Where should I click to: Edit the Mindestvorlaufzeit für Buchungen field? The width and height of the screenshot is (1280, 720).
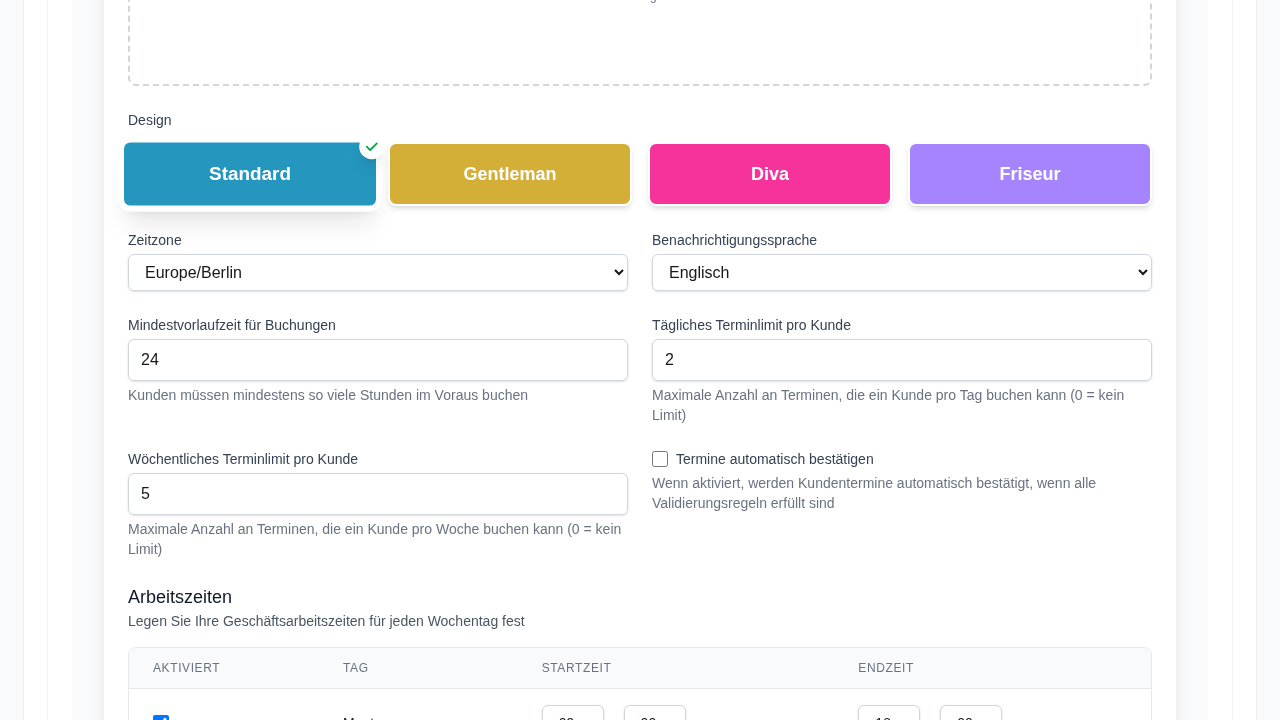click(x=378, y=360)
